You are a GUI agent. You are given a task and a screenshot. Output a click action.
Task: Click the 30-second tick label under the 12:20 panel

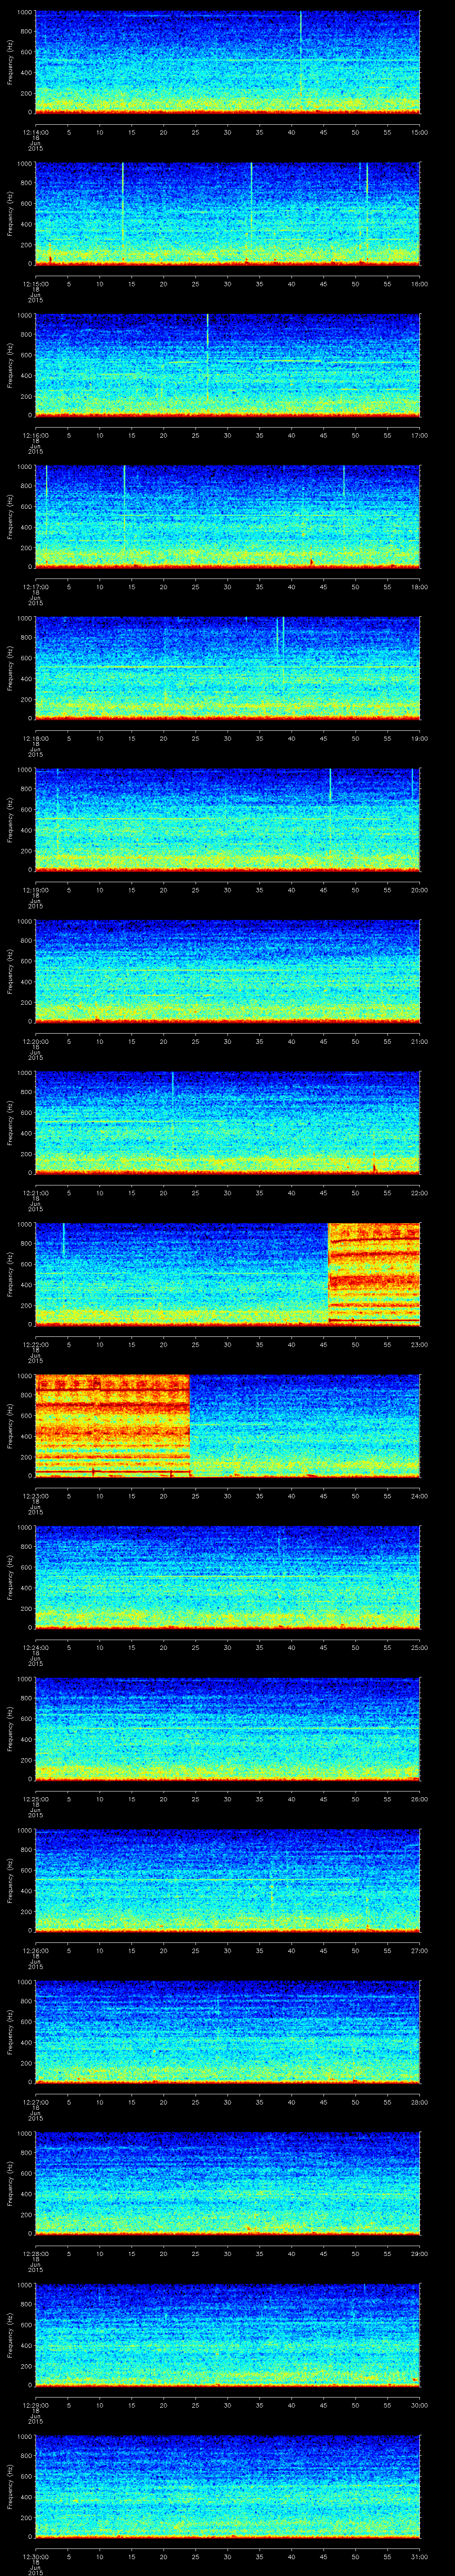pyautogui.click(x=228, y=1043)
